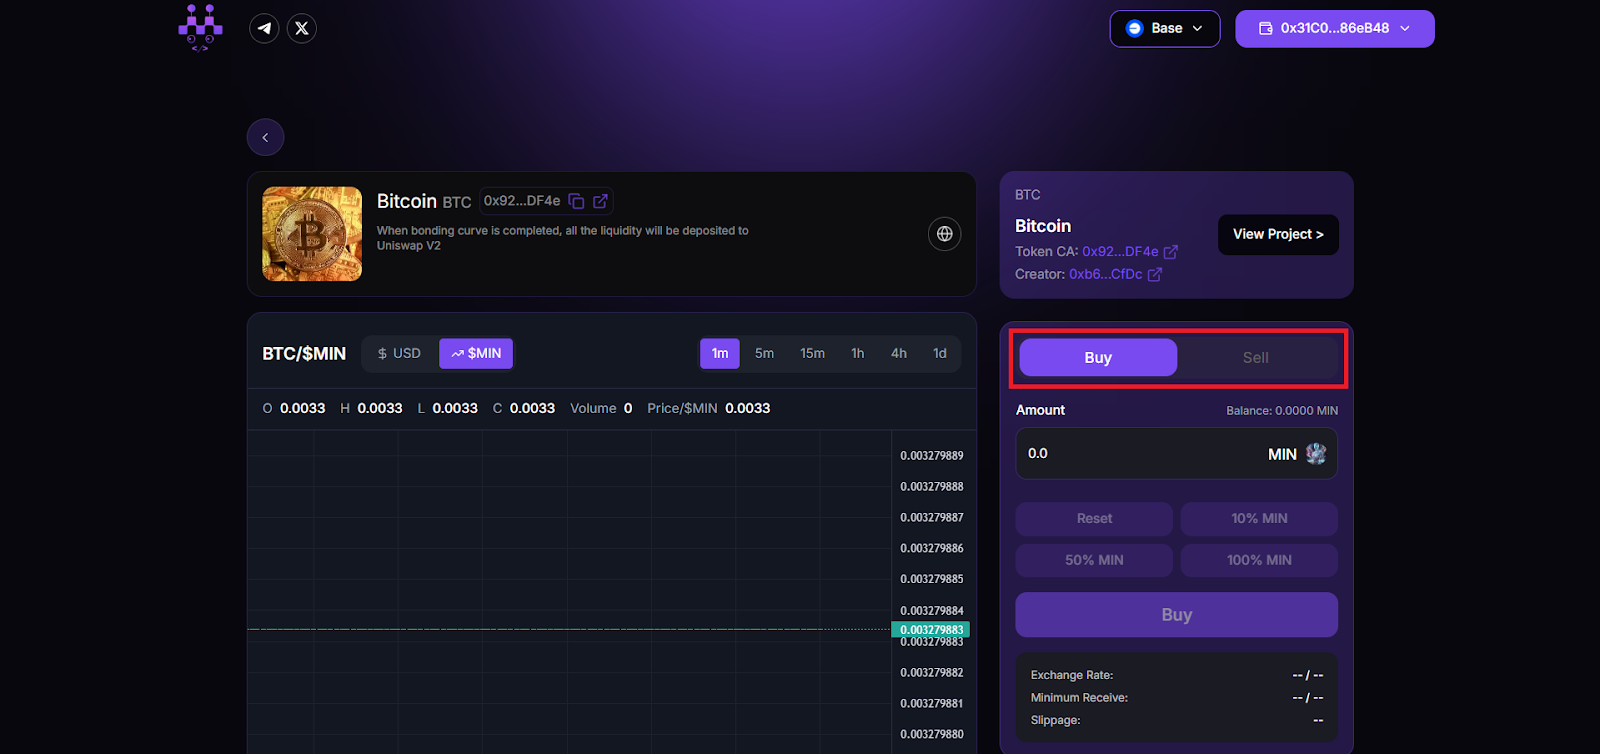
Task: Copy the 0x92...DF4e contract address
Action: click(576, 201)
